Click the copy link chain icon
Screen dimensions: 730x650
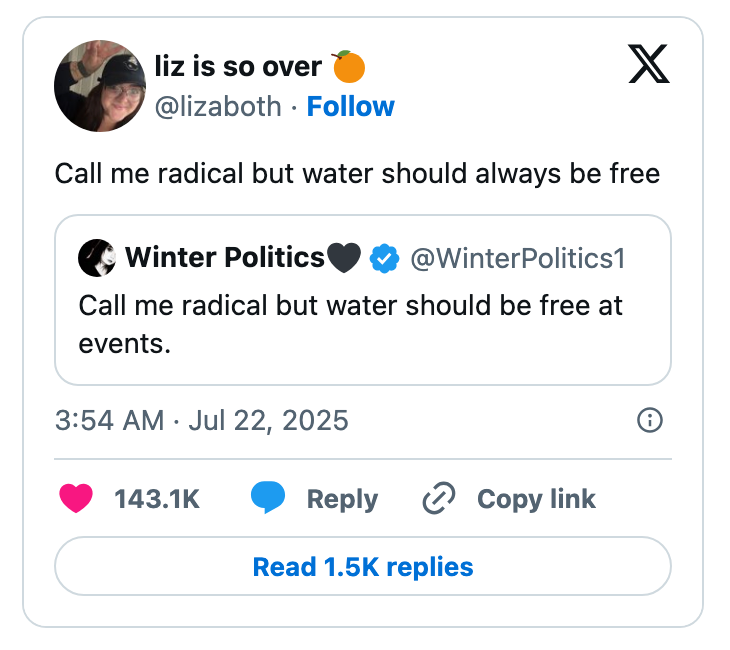[439, 498]
